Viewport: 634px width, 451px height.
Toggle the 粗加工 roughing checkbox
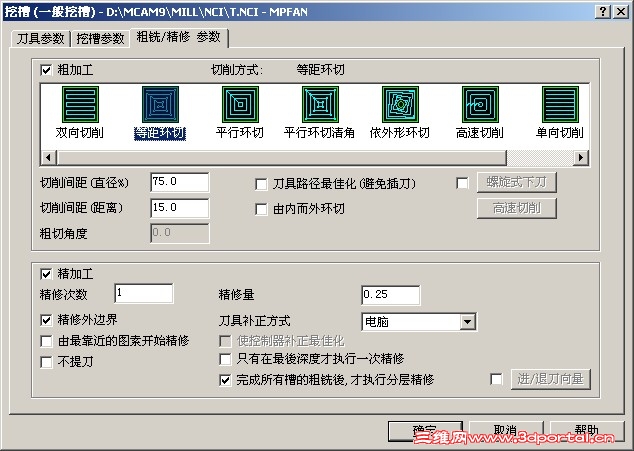click(x=46, y=70)
